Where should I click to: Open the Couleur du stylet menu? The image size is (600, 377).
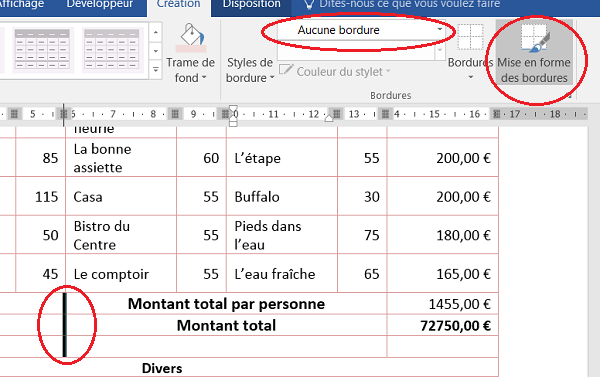click(x=343, y=72)
